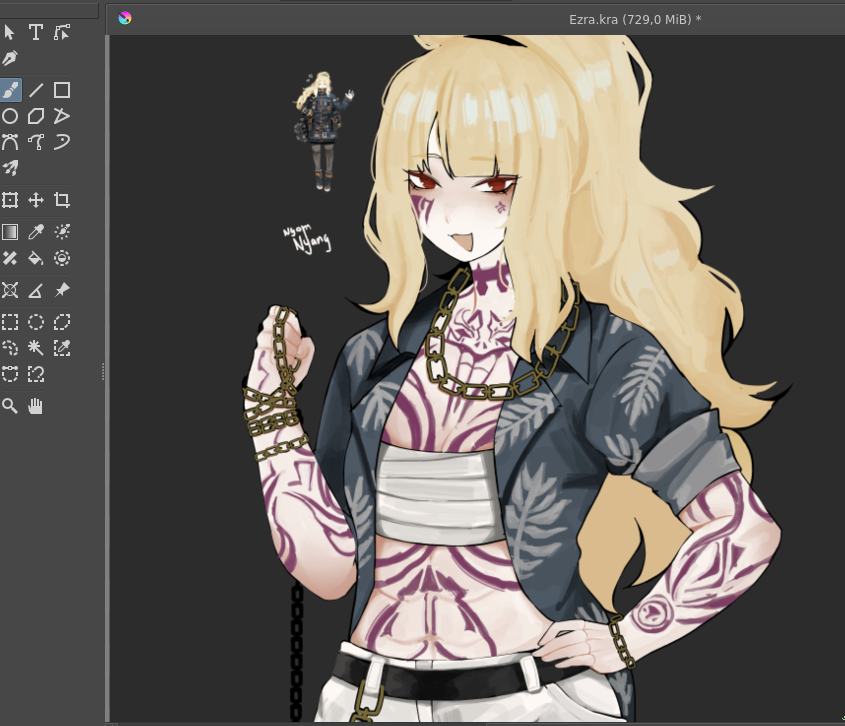Select the Edit Shapes tool

(x=62, y=32)
